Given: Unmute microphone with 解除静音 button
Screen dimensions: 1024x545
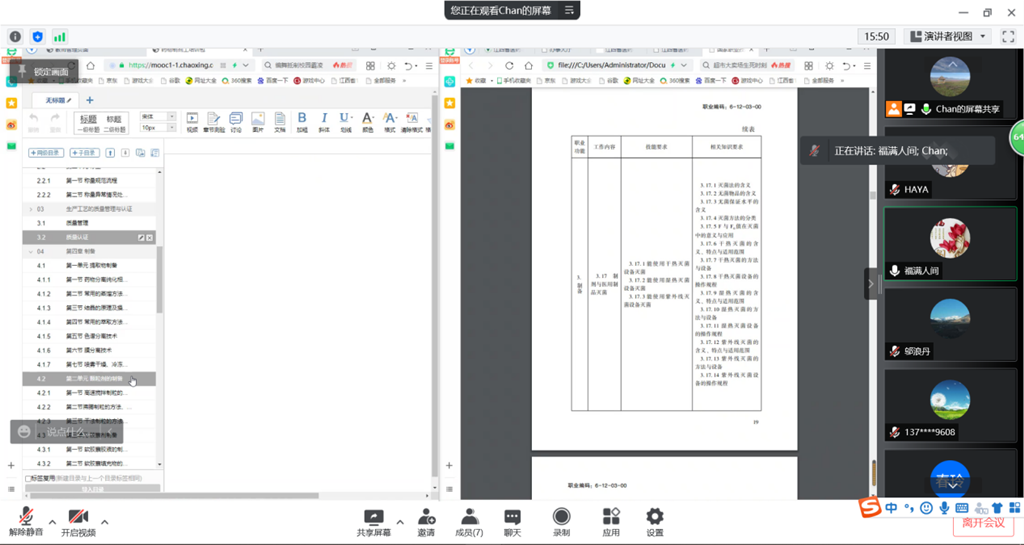Looking at the screenshot, I should (25, 522).
